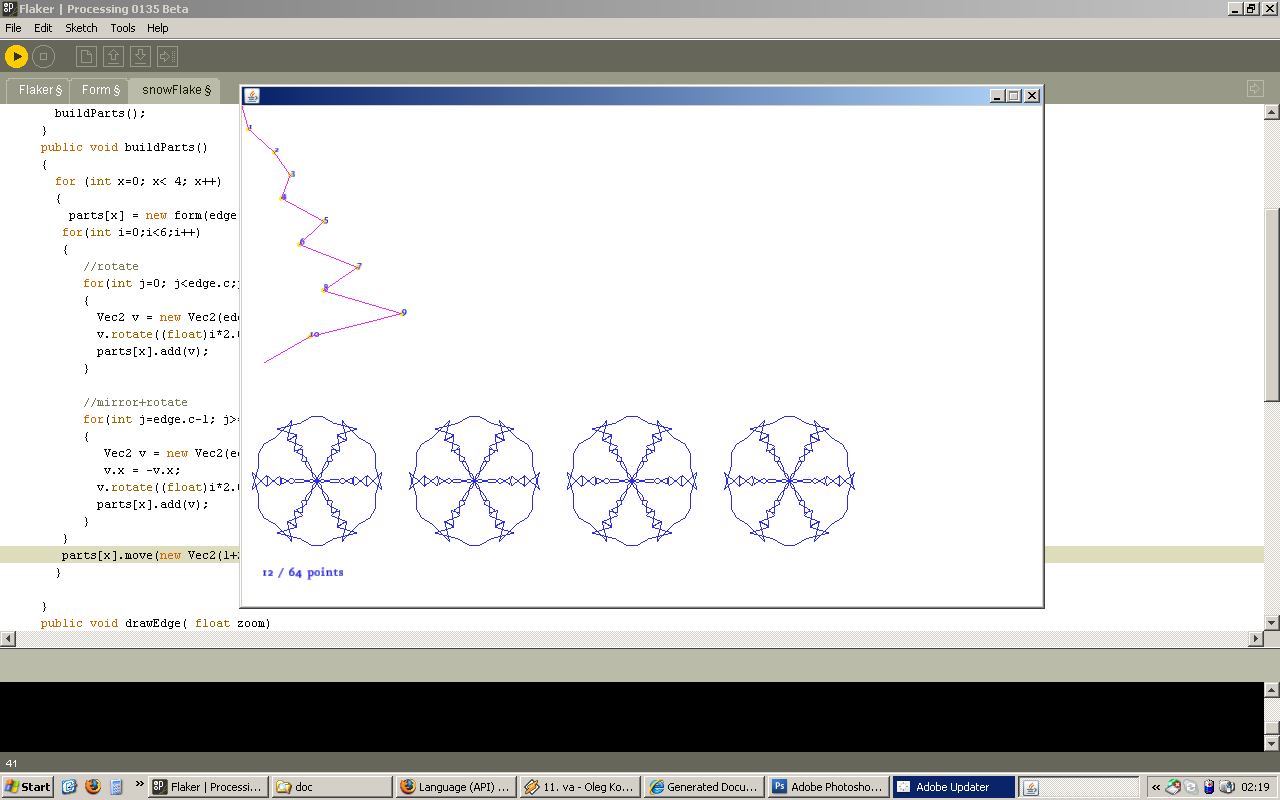Click editor horizontal scrollbar left arrow
Screen dimensions: 1280x800
tap(8, 638)
